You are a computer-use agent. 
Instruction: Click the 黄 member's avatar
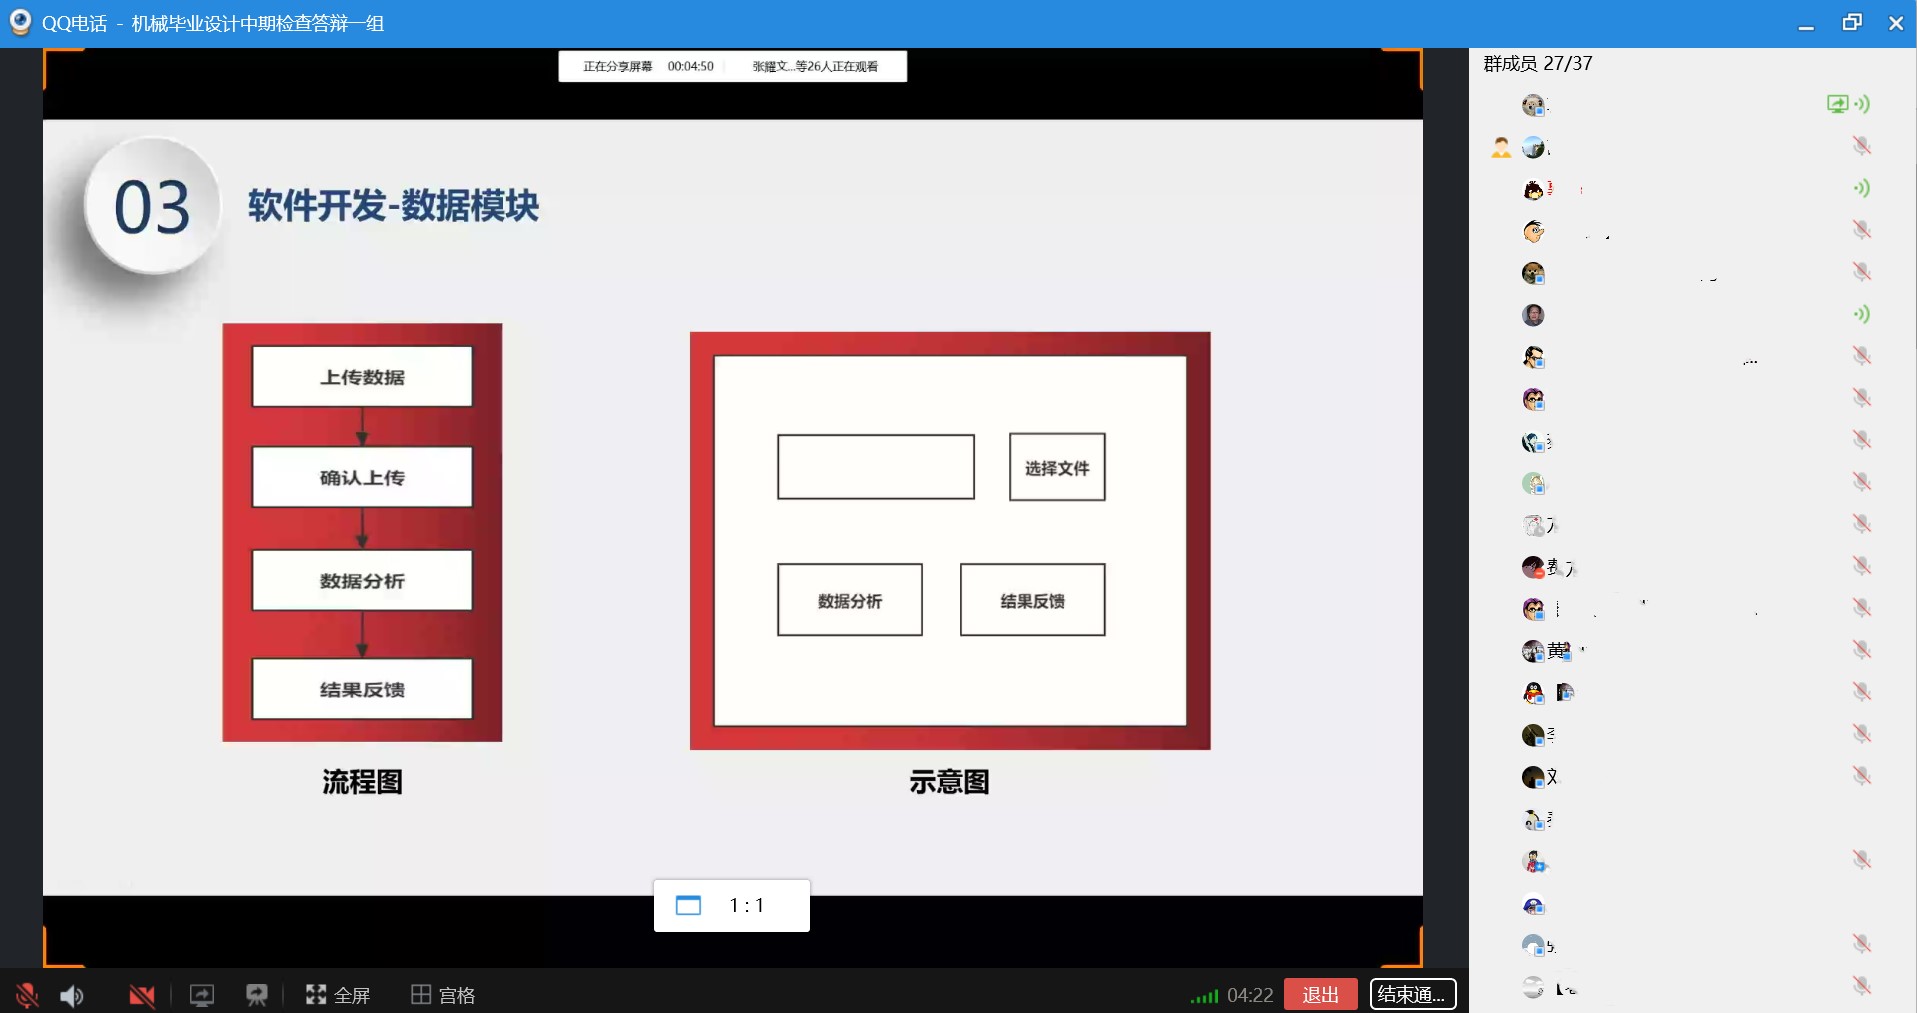pyautogui.click(x=1533, y=651)
